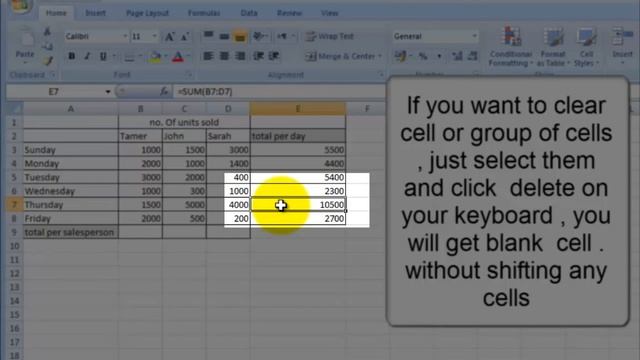Click the Text Direction icon
Image resolution: width=640 pixels, height=360 pixels.
coord(282,37)
